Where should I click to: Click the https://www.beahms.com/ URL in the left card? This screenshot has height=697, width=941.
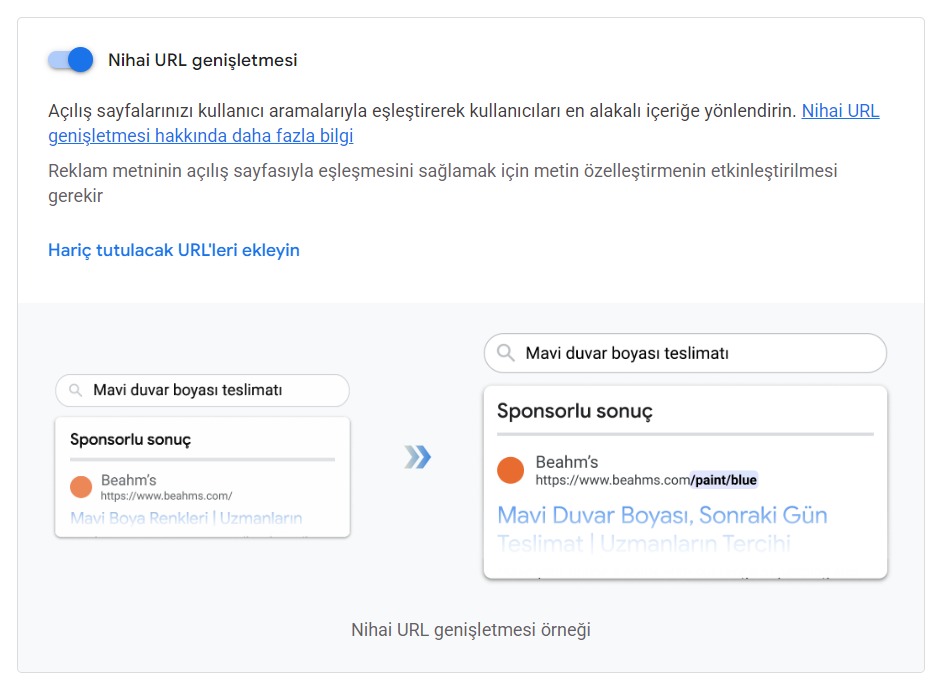(166, 496)
